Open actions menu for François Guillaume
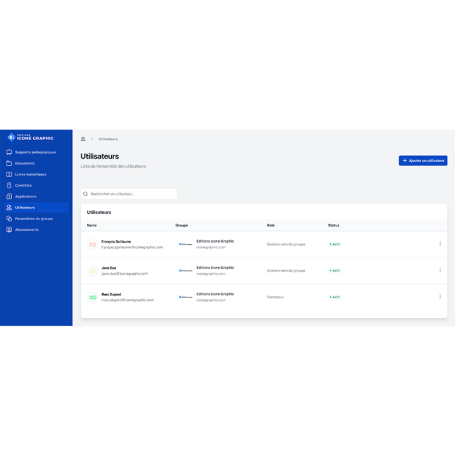 tap(440, 244)
